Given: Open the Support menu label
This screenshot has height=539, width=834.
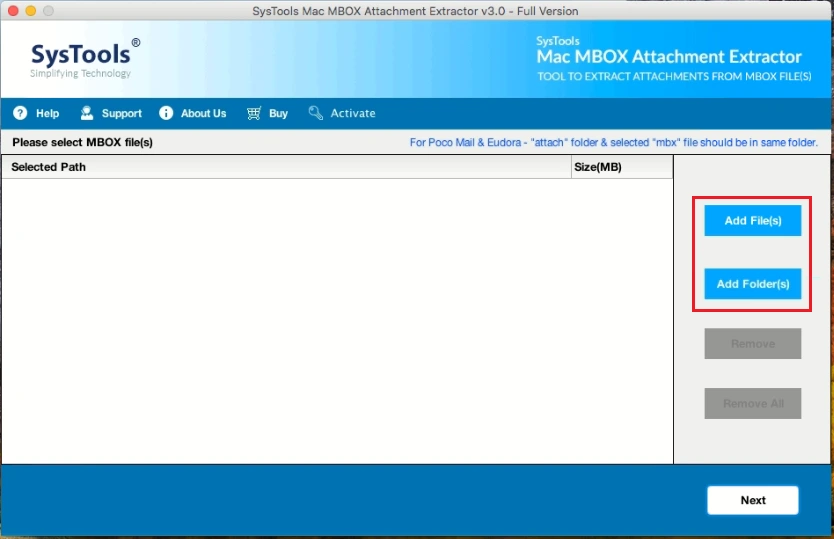Looking at the screenshot, I should coord(122,113).
